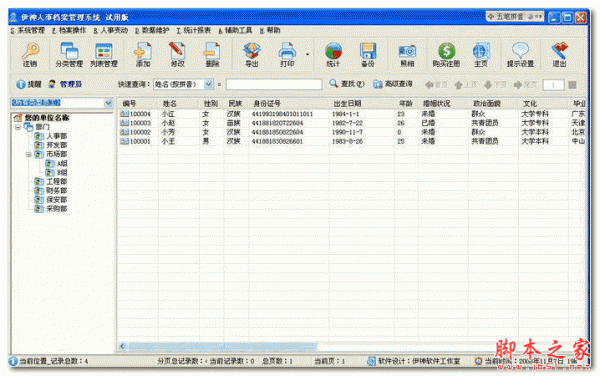The height and width of the screenshot is (376, 600).
Task: Open the H.帮助 menu
Action: point(270,30)
